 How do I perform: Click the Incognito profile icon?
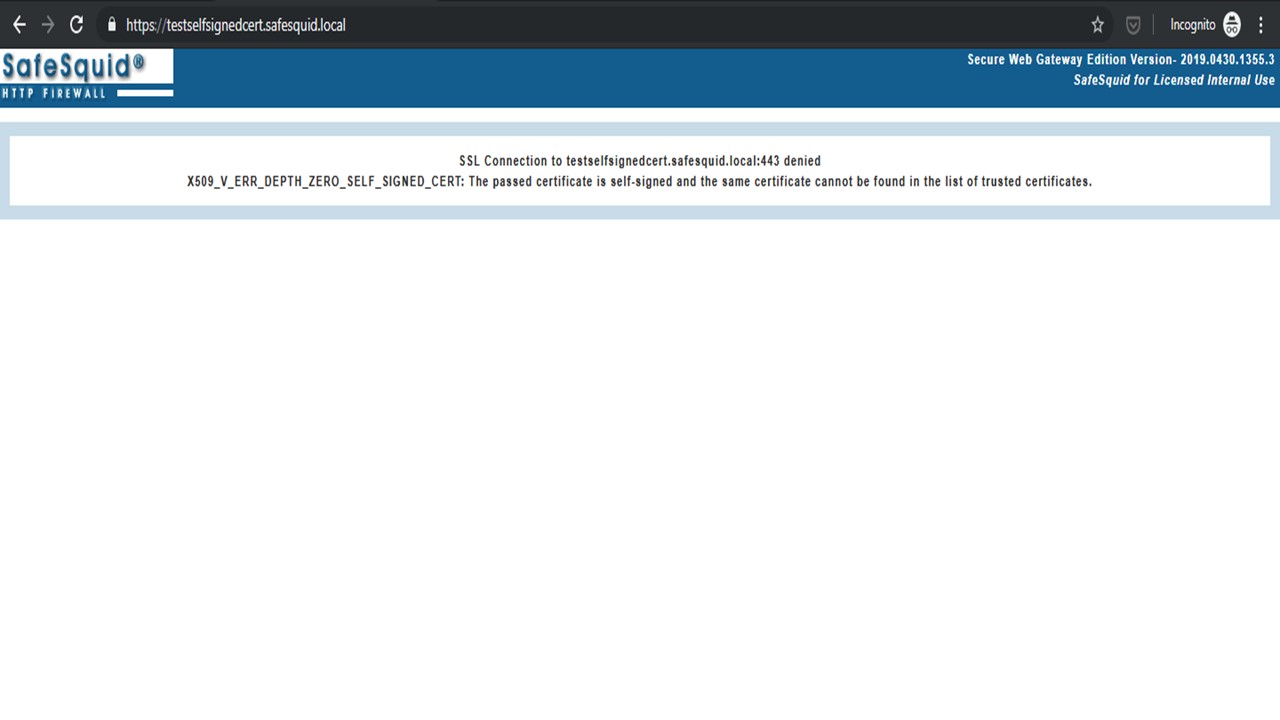pos(1232,25)
